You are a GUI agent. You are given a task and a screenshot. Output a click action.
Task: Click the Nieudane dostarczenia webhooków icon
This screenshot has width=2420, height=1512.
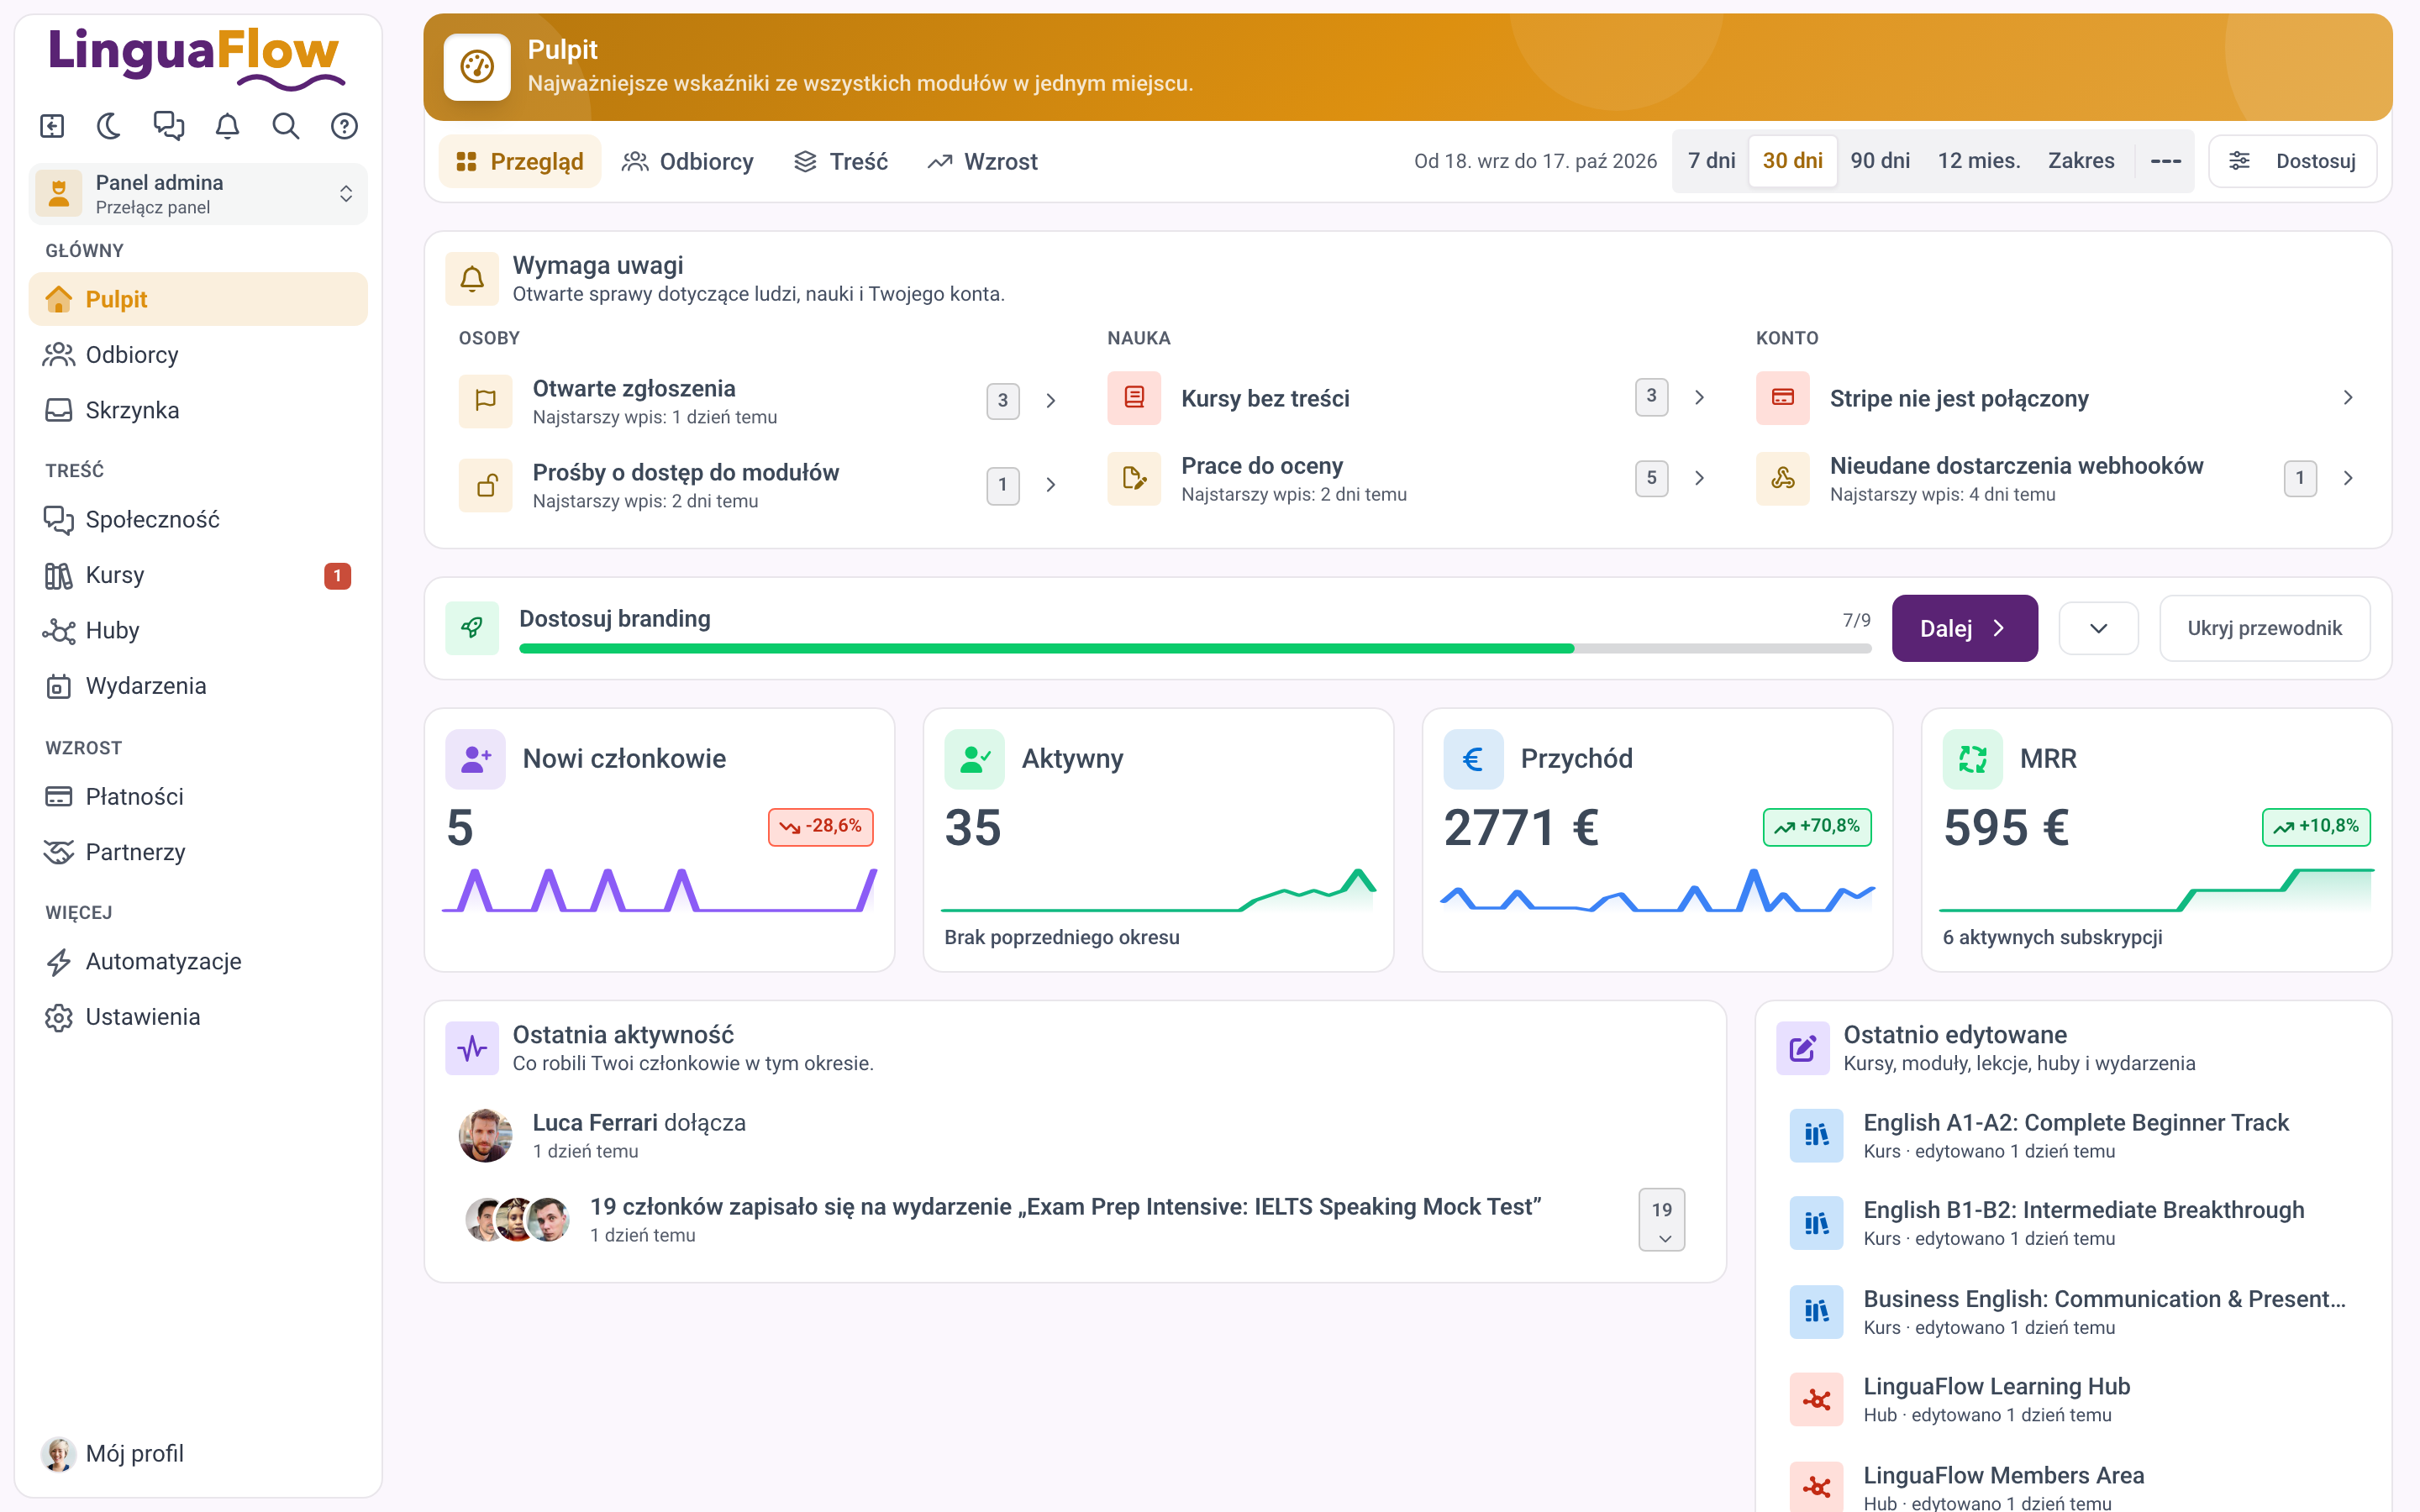tap(1783, 479)
